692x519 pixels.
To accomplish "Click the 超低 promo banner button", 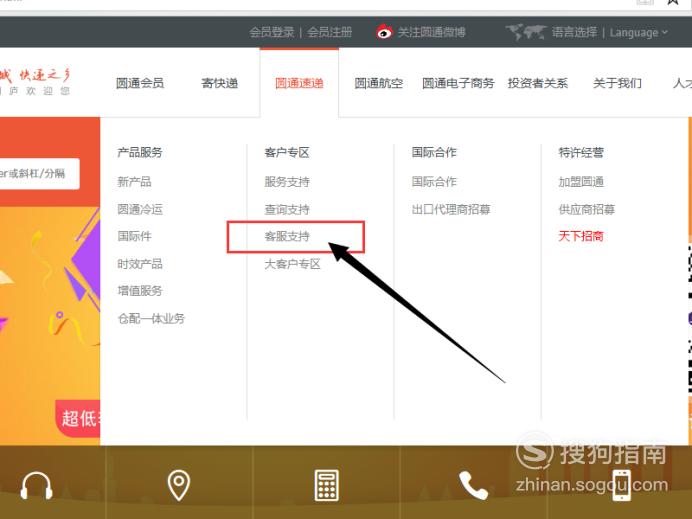I will pos(78,418).
